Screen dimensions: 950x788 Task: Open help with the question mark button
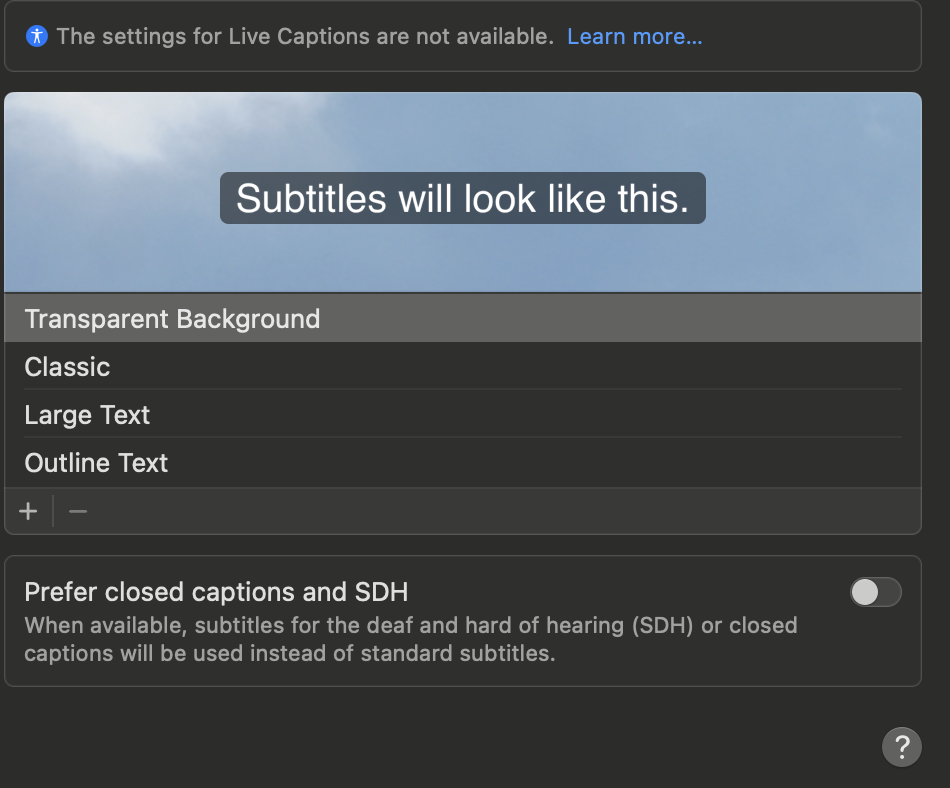click(x=901, y=746)
